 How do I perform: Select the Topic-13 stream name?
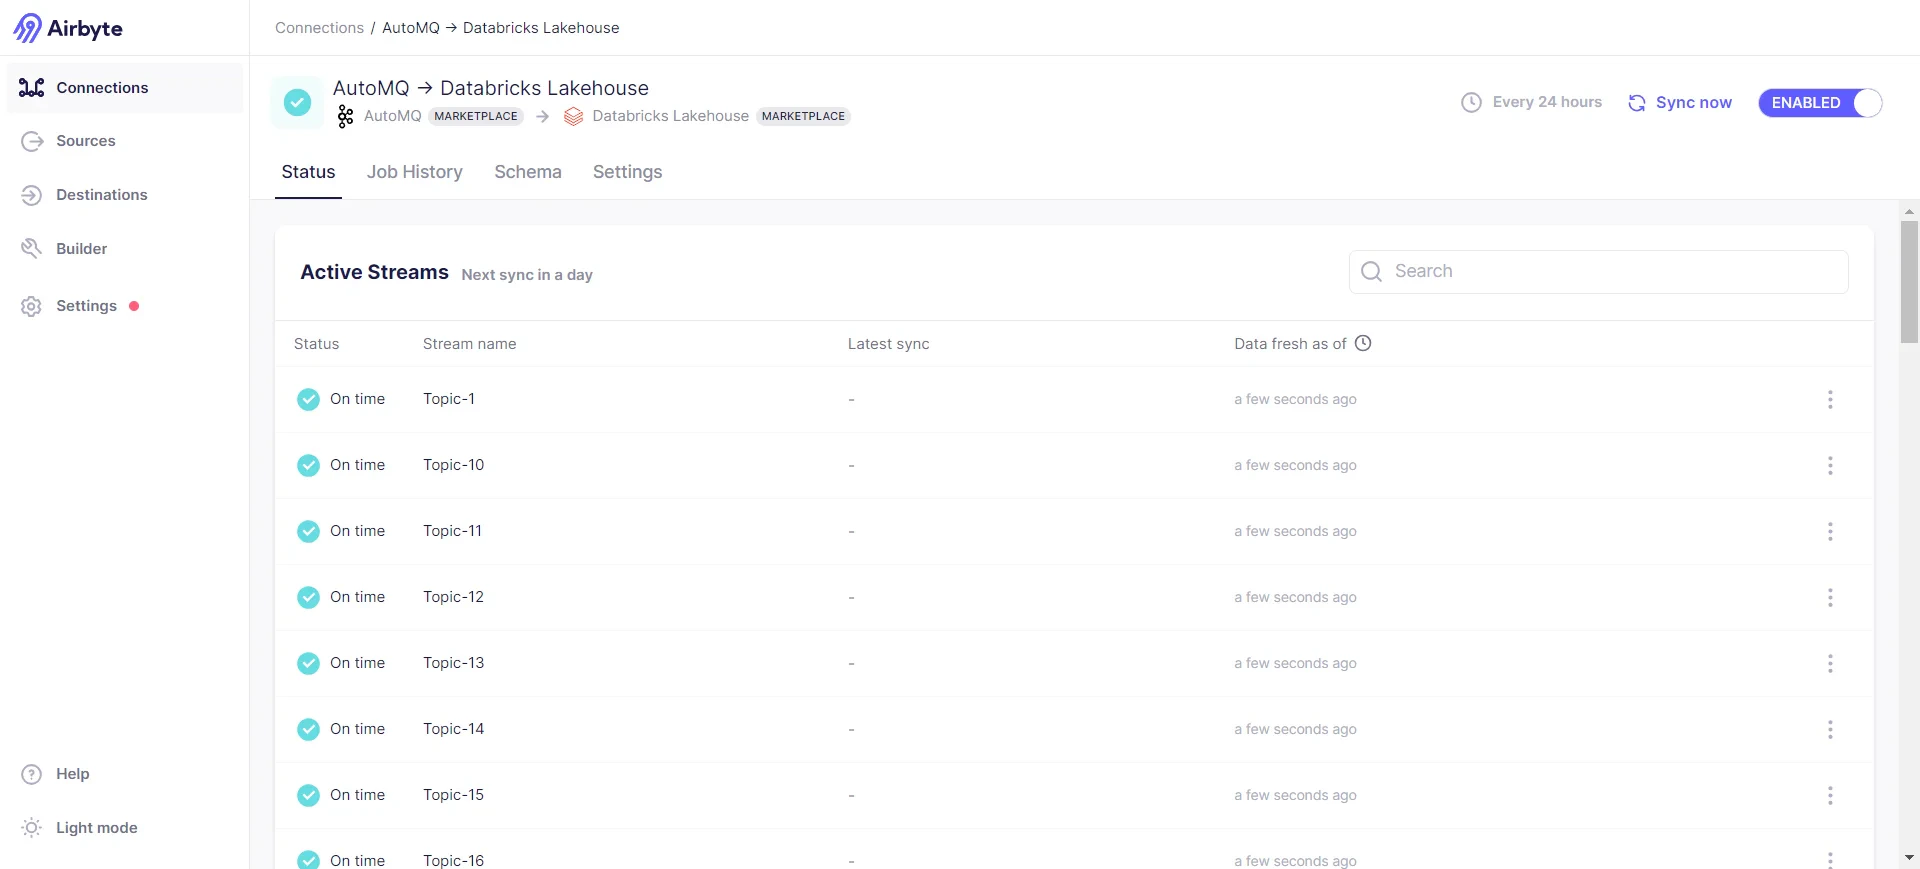click(453, 663)
